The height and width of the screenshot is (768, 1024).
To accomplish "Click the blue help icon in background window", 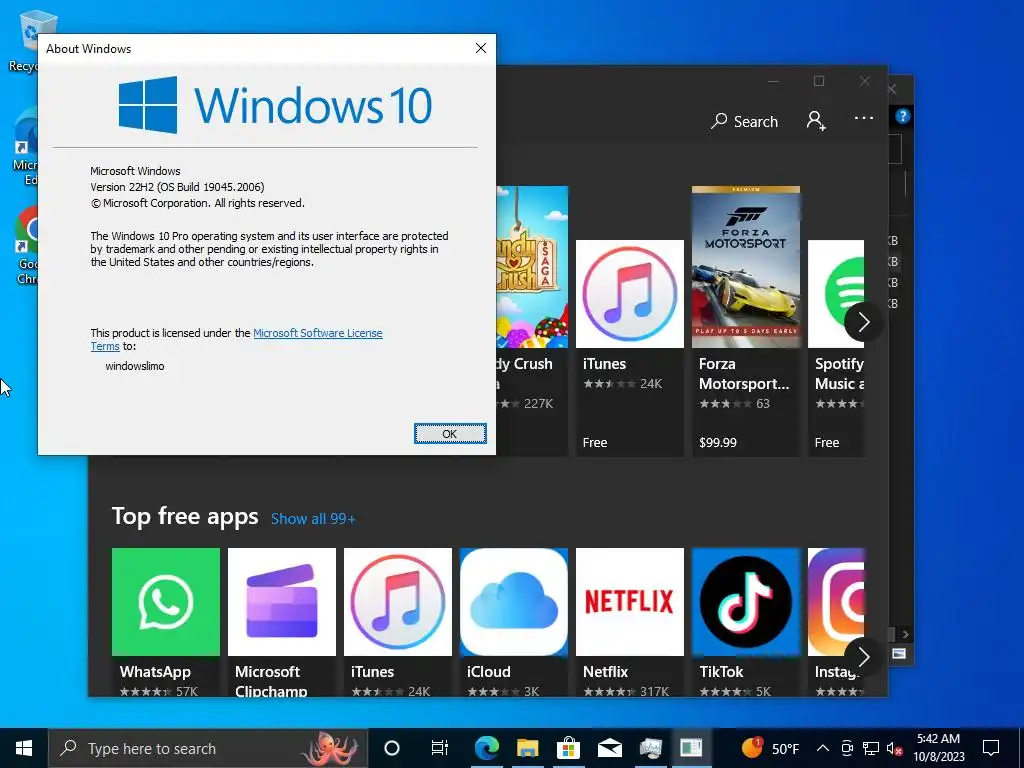I will click(903, 116).
